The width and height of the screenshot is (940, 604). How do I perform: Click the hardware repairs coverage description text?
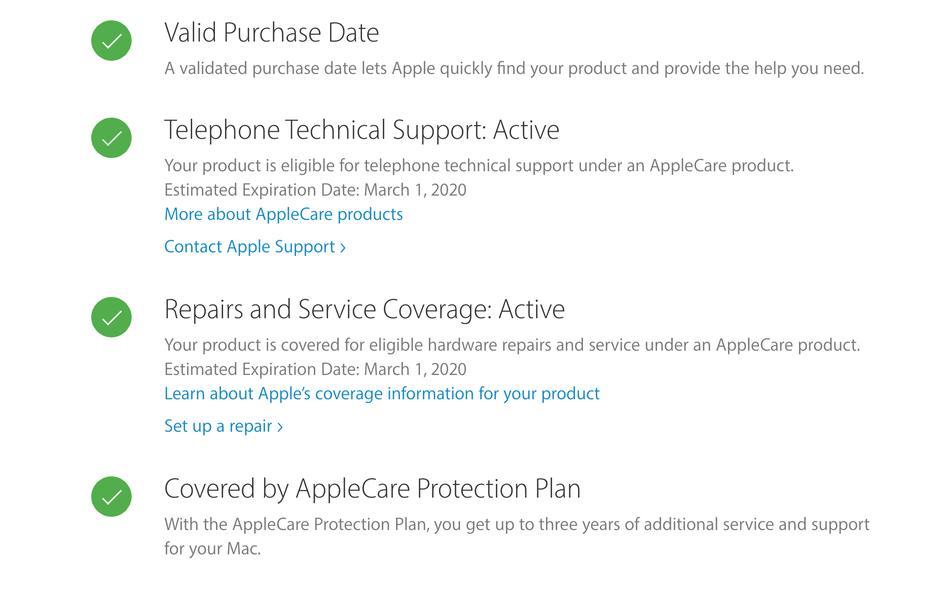click(x=512, y=345)
